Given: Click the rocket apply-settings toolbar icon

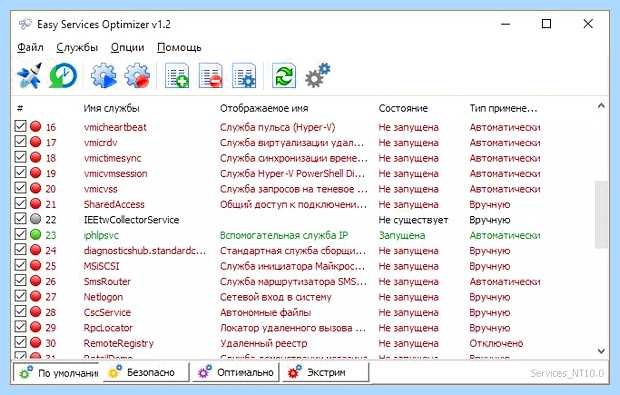Looking at the screenshot, I should pyautogui.click(x=29, y=75).
